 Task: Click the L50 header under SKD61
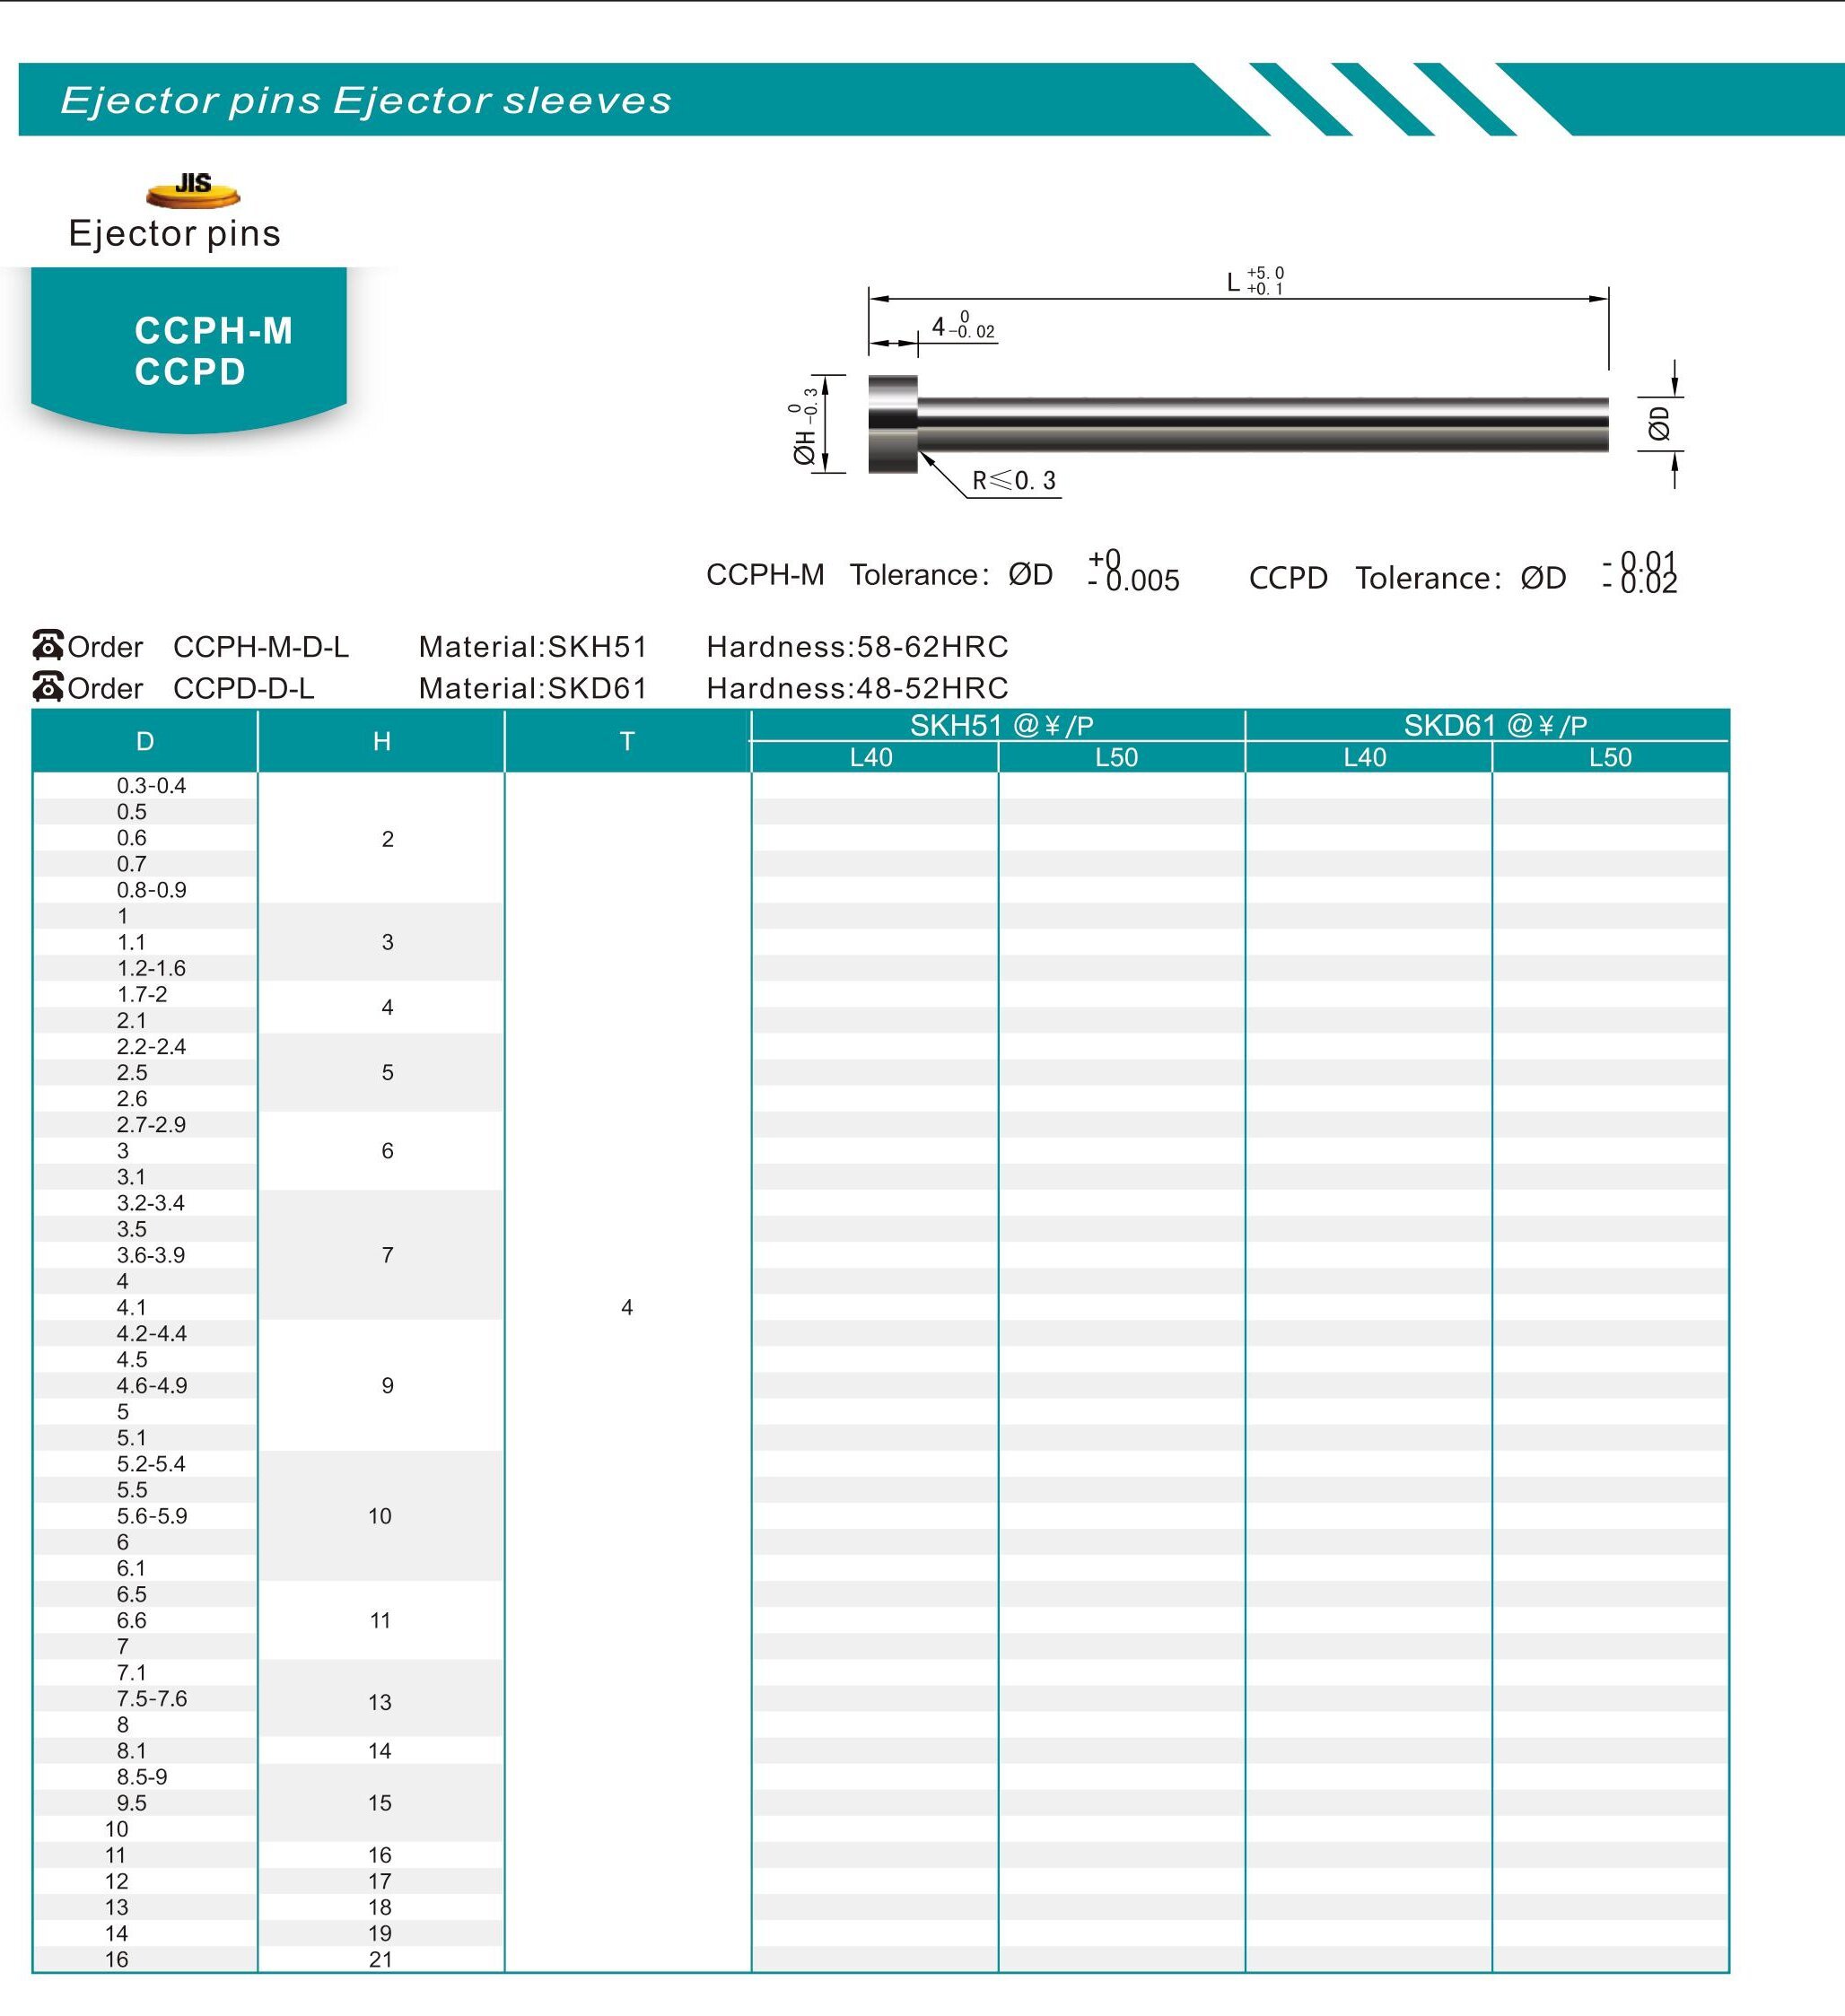1610,757
